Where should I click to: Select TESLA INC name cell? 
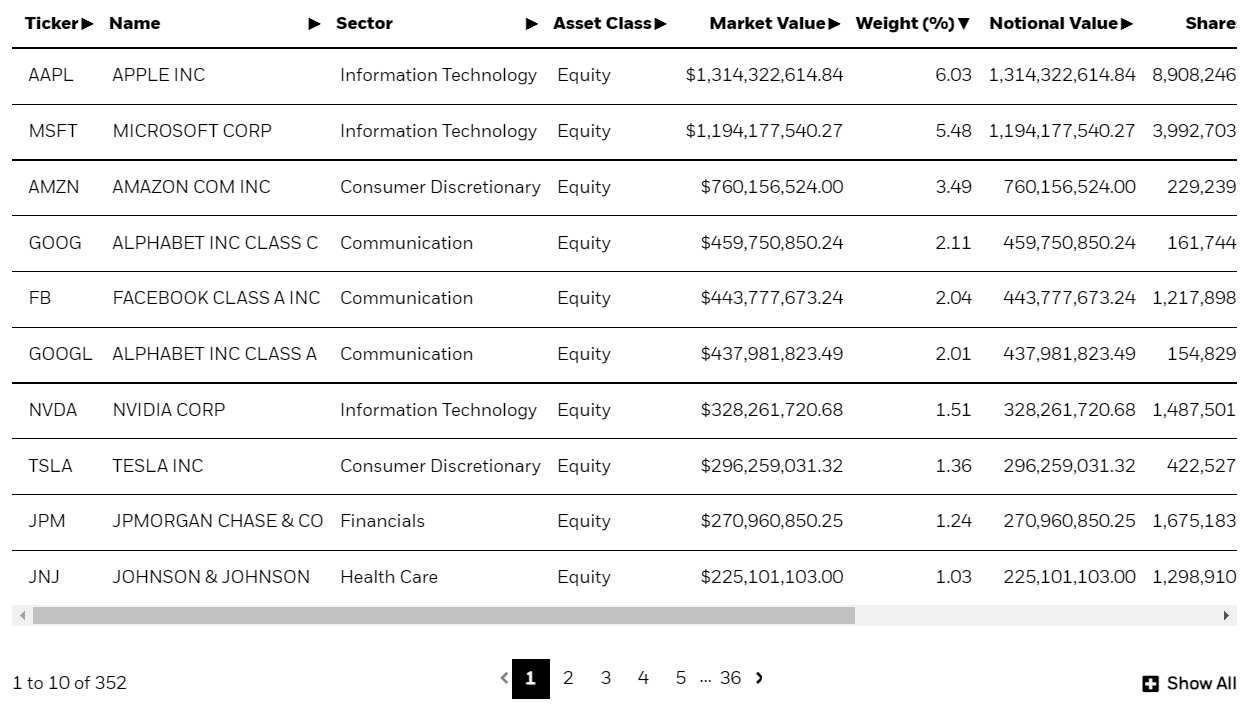coord(158,466)
